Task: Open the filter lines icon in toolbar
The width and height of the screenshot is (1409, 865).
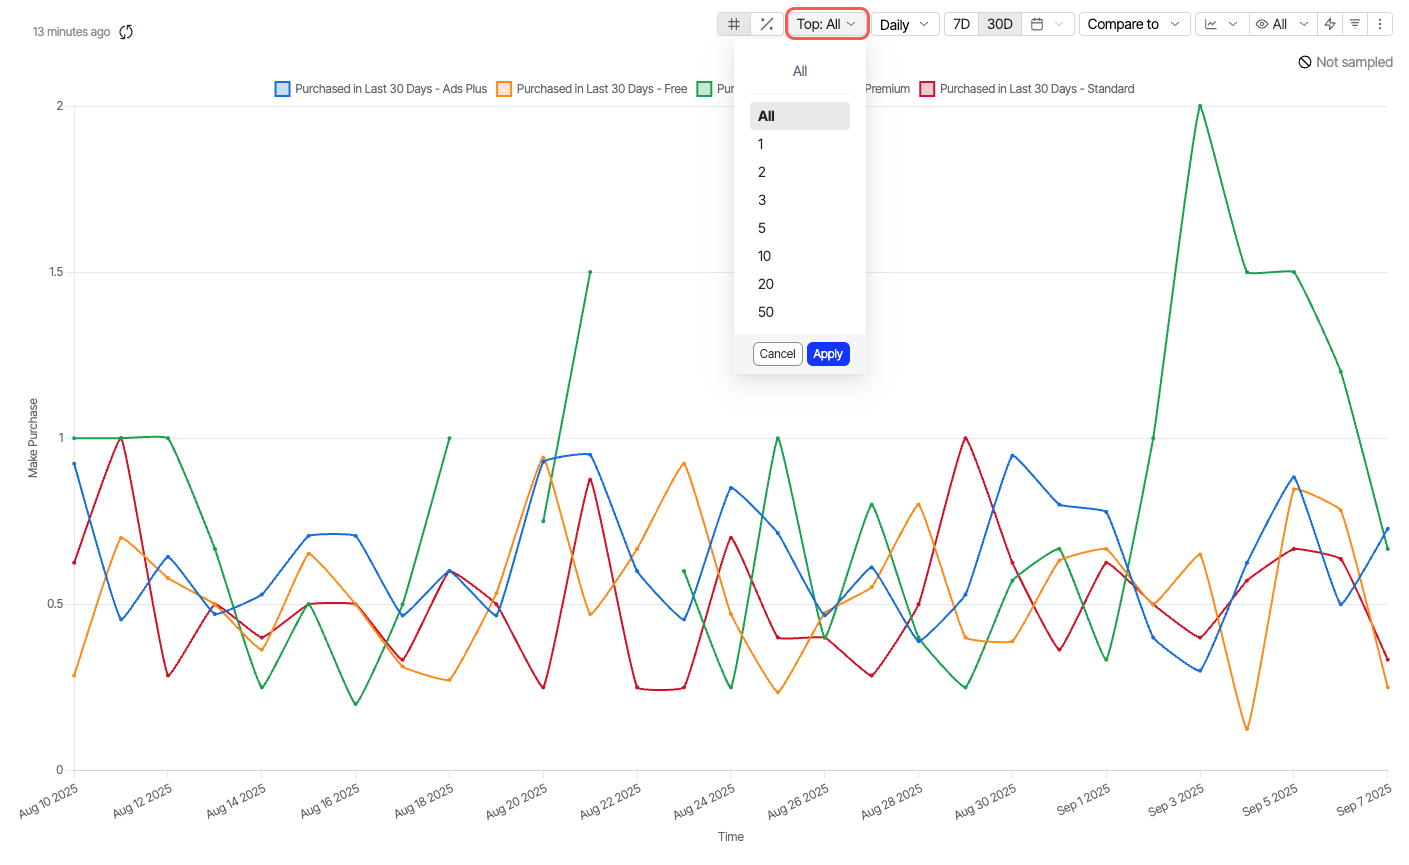Action: (x=1355, y=24)
